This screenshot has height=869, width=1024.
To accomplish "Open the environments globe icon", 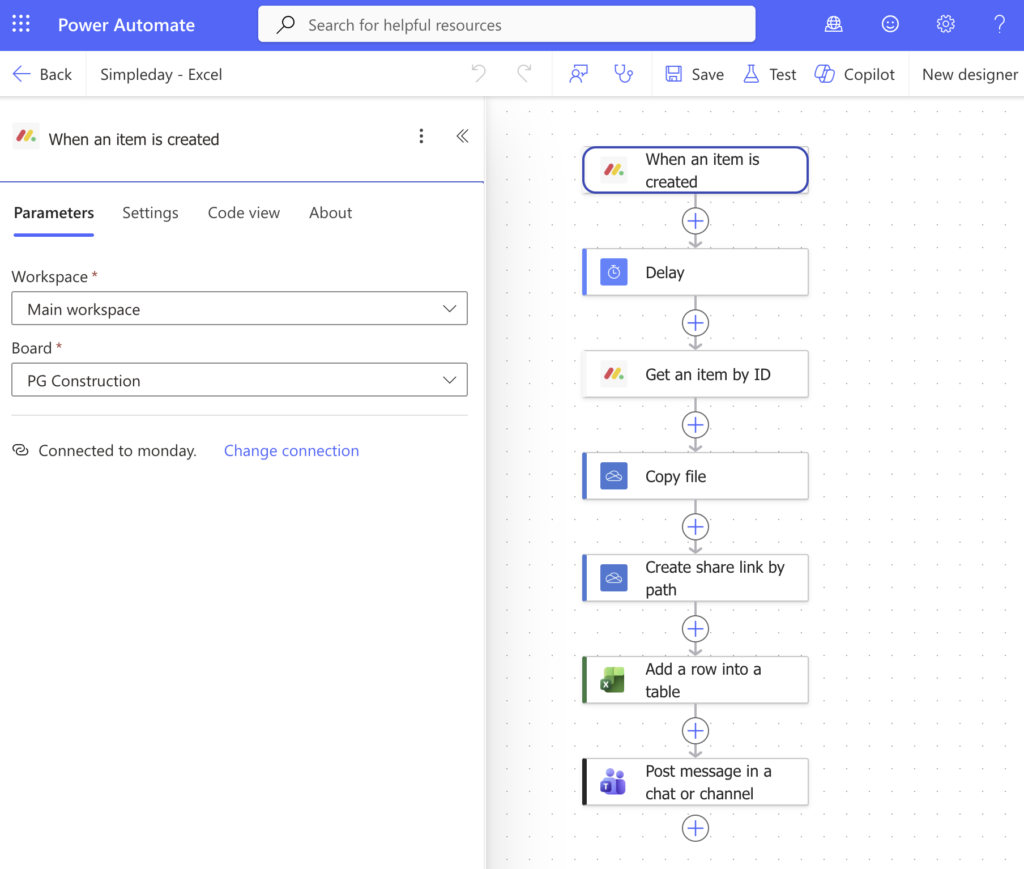I will pos(833,25).
